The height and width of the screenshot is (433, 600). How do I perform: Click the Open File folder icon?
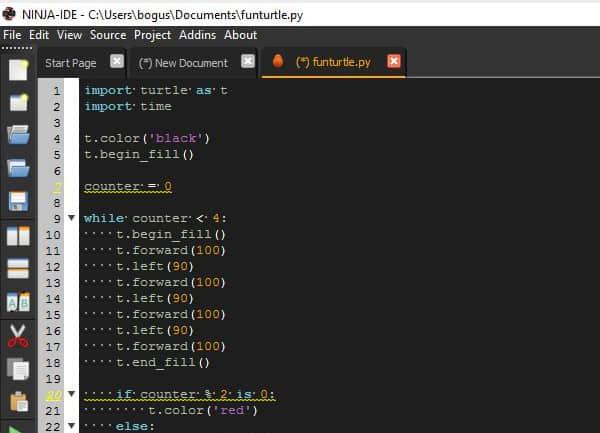18,135
